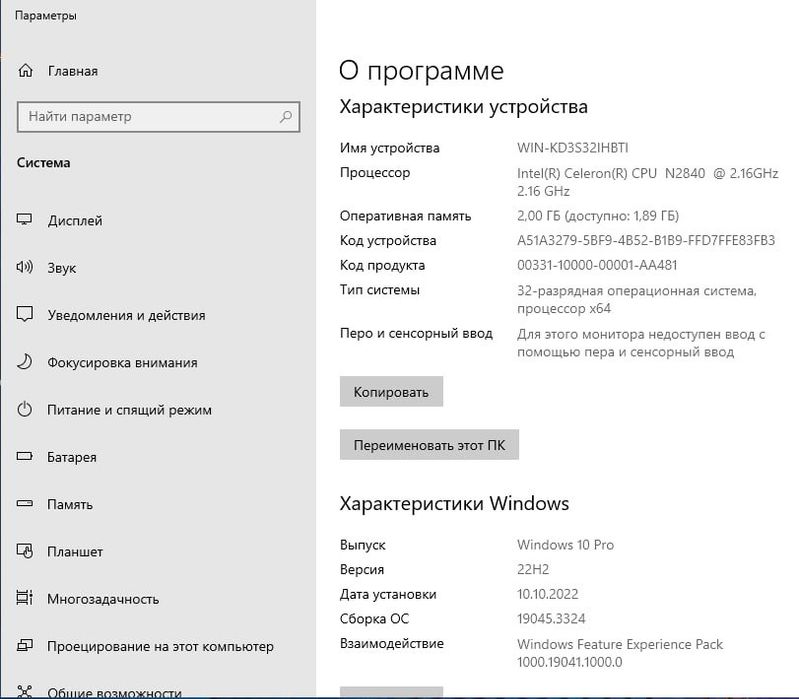
Task: Click the Storage (Память) icon
Action: 25,504
